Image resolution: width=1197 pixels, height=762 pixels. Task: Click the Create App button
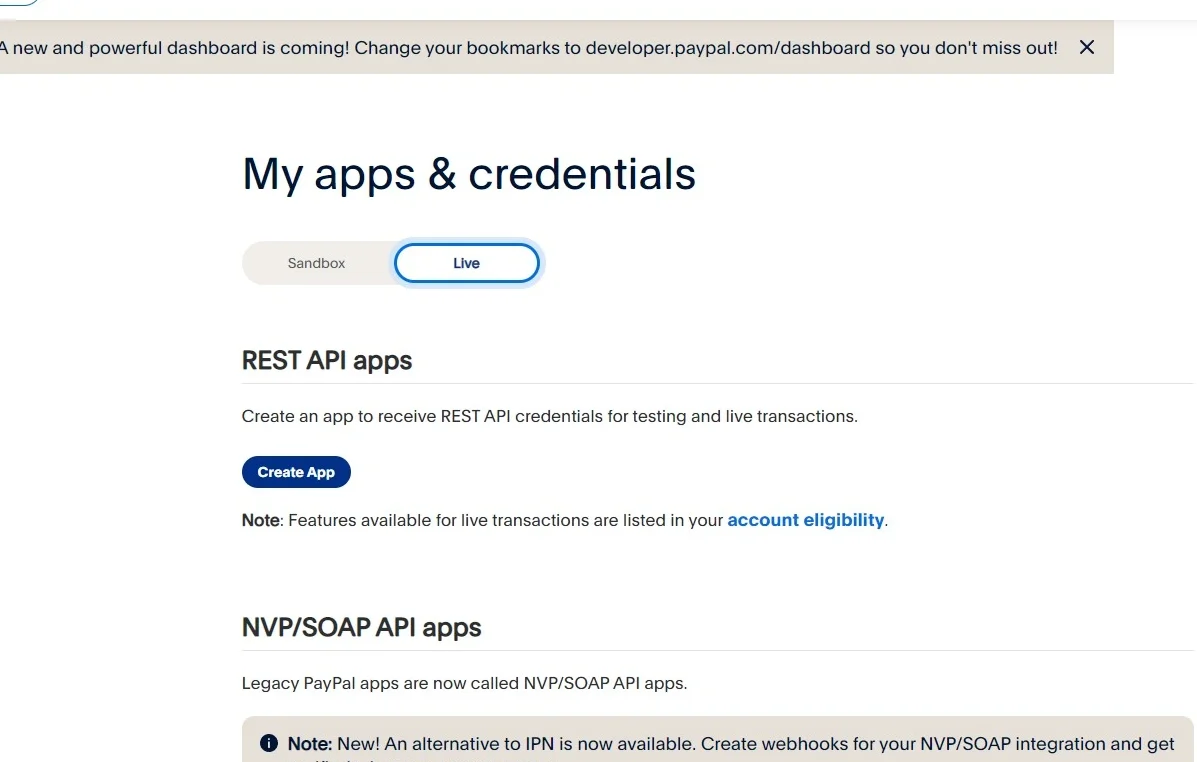click(296, 472)
